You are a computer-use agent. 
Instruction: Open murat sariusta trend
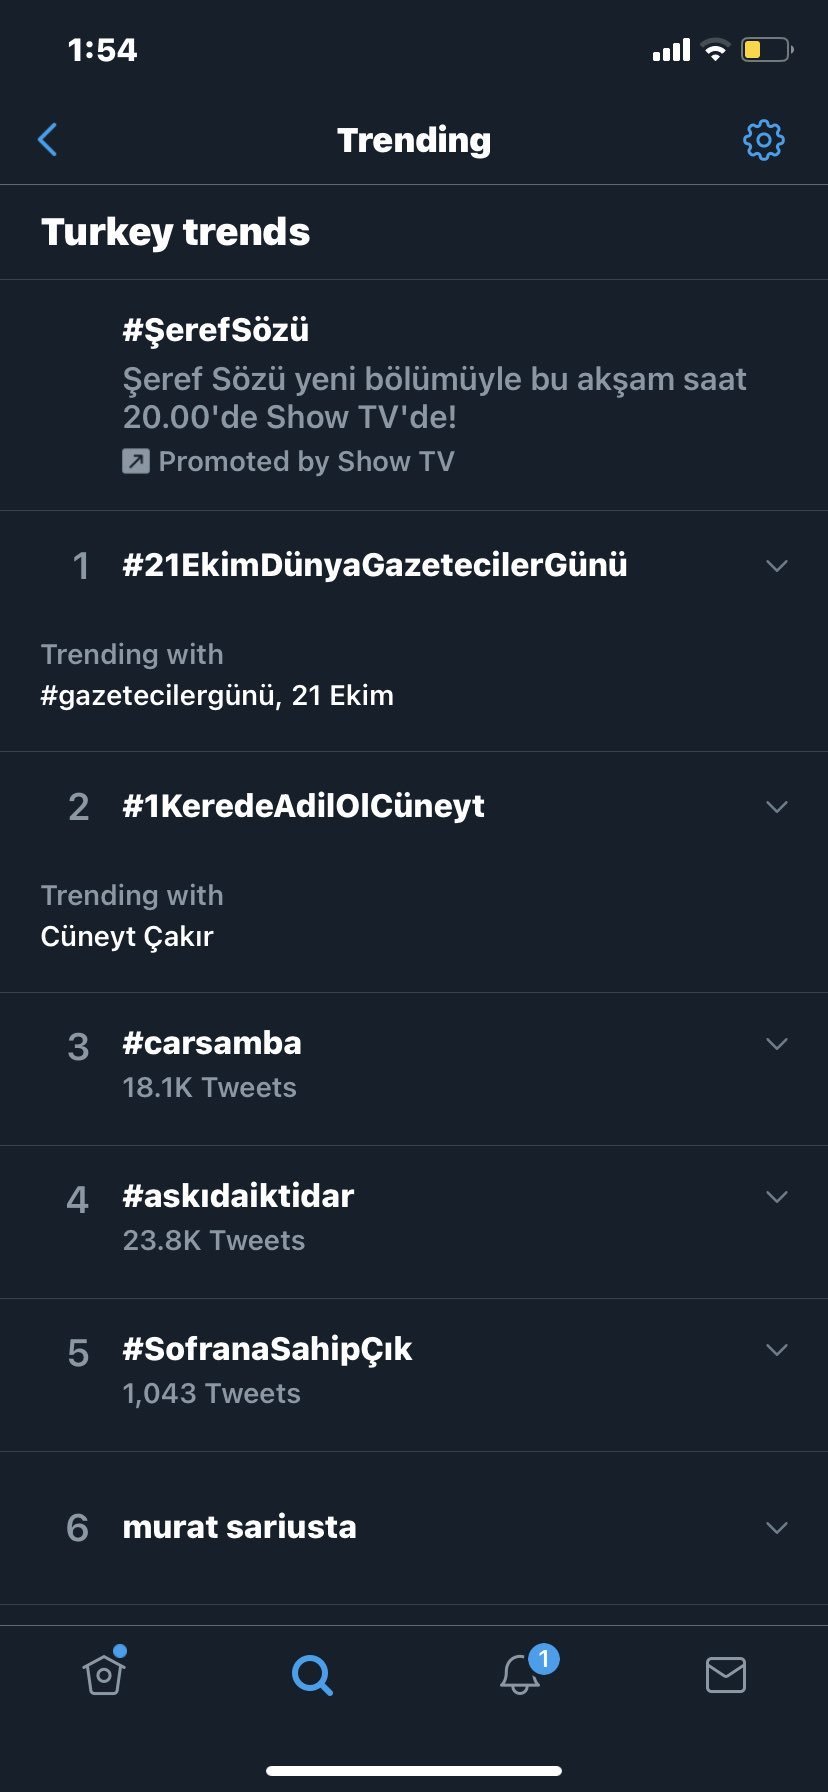pyautogui.click(x=414, y=1528)
